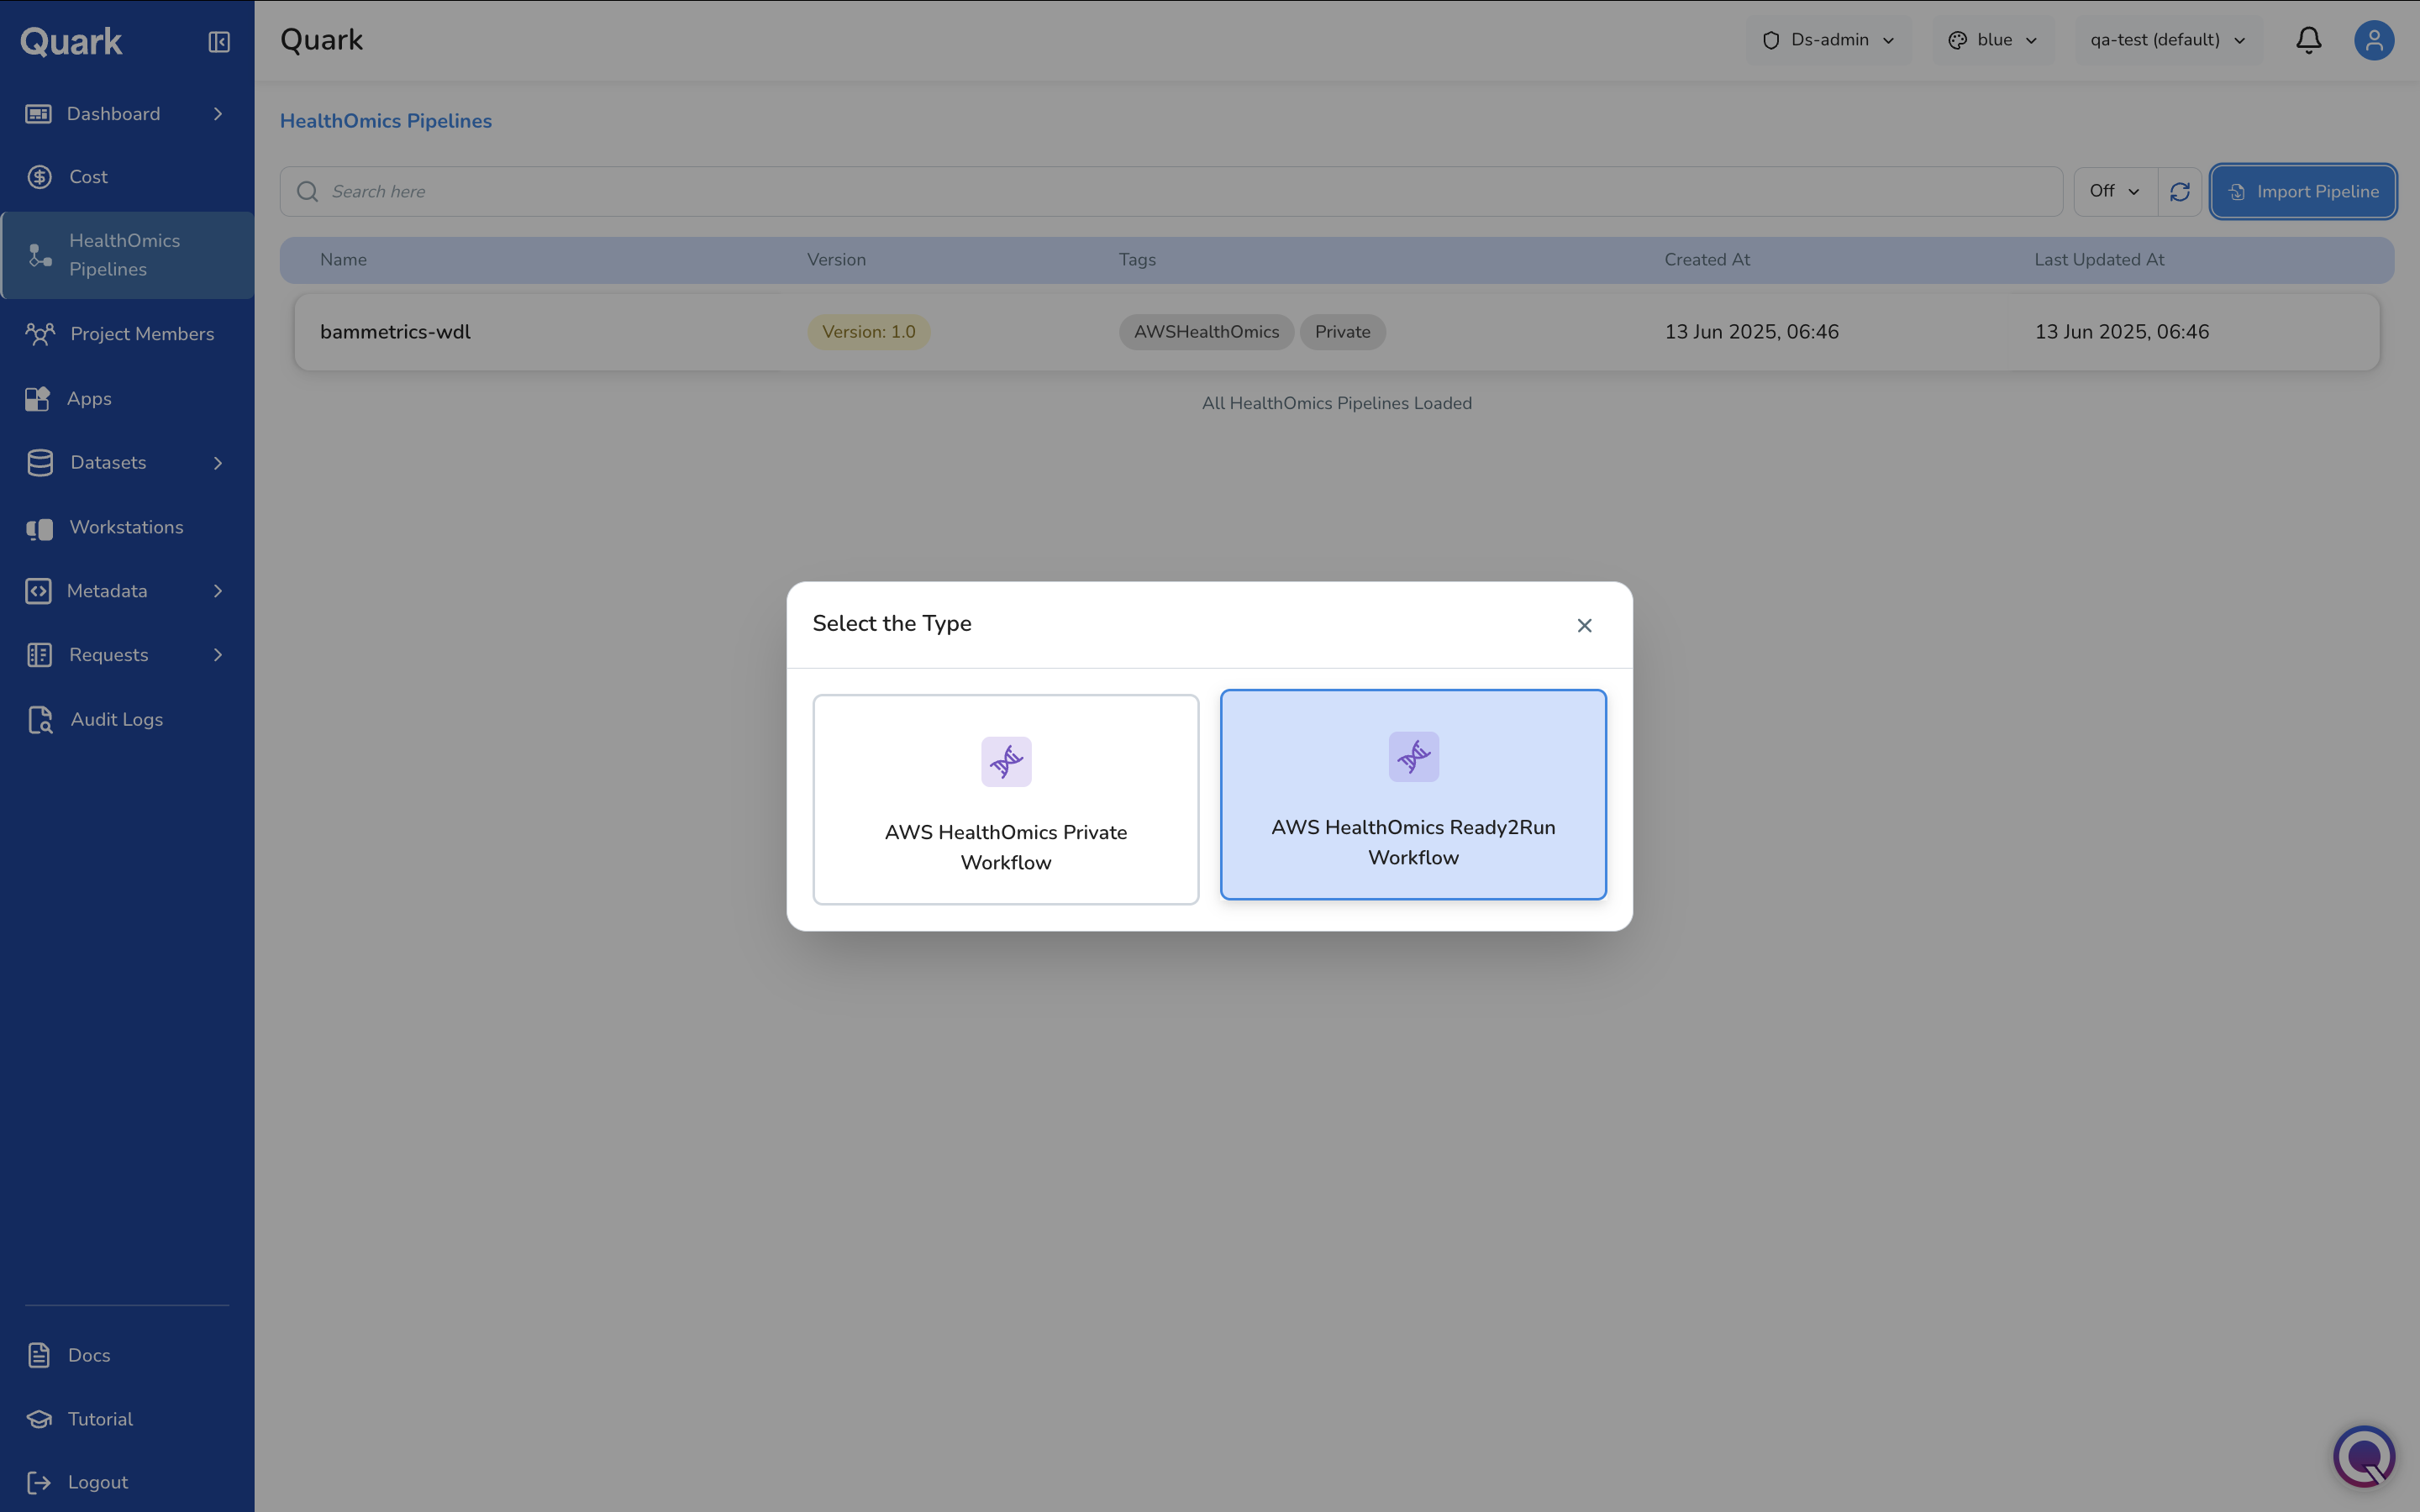This screenshot has width=2420, height=1512.
Task: Click the HealthOmics Pipelines sidebar icon
Action: [x=39, y=255]
